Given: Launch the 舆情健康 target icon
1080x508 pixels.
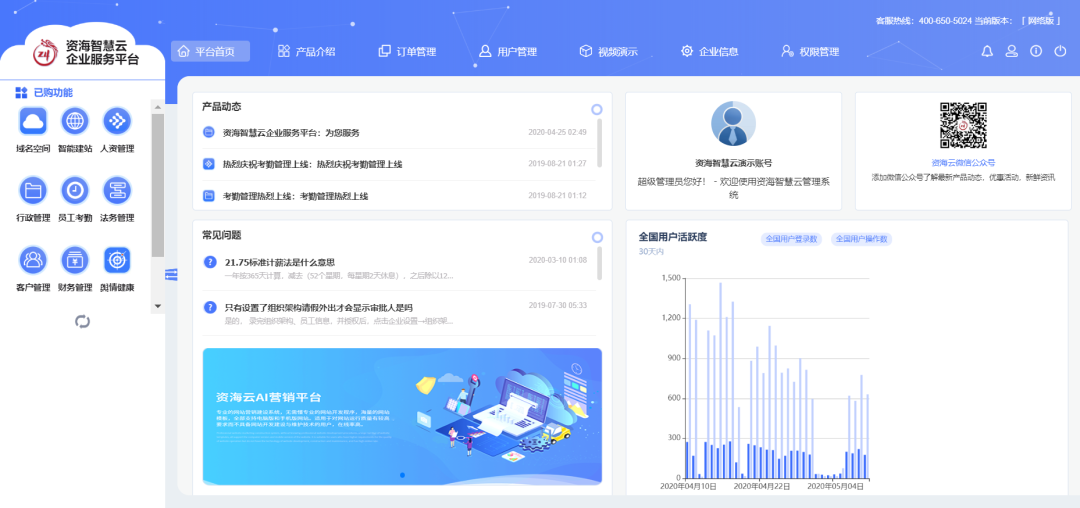Looking at the screenshot, I should [x=117, y=261].
